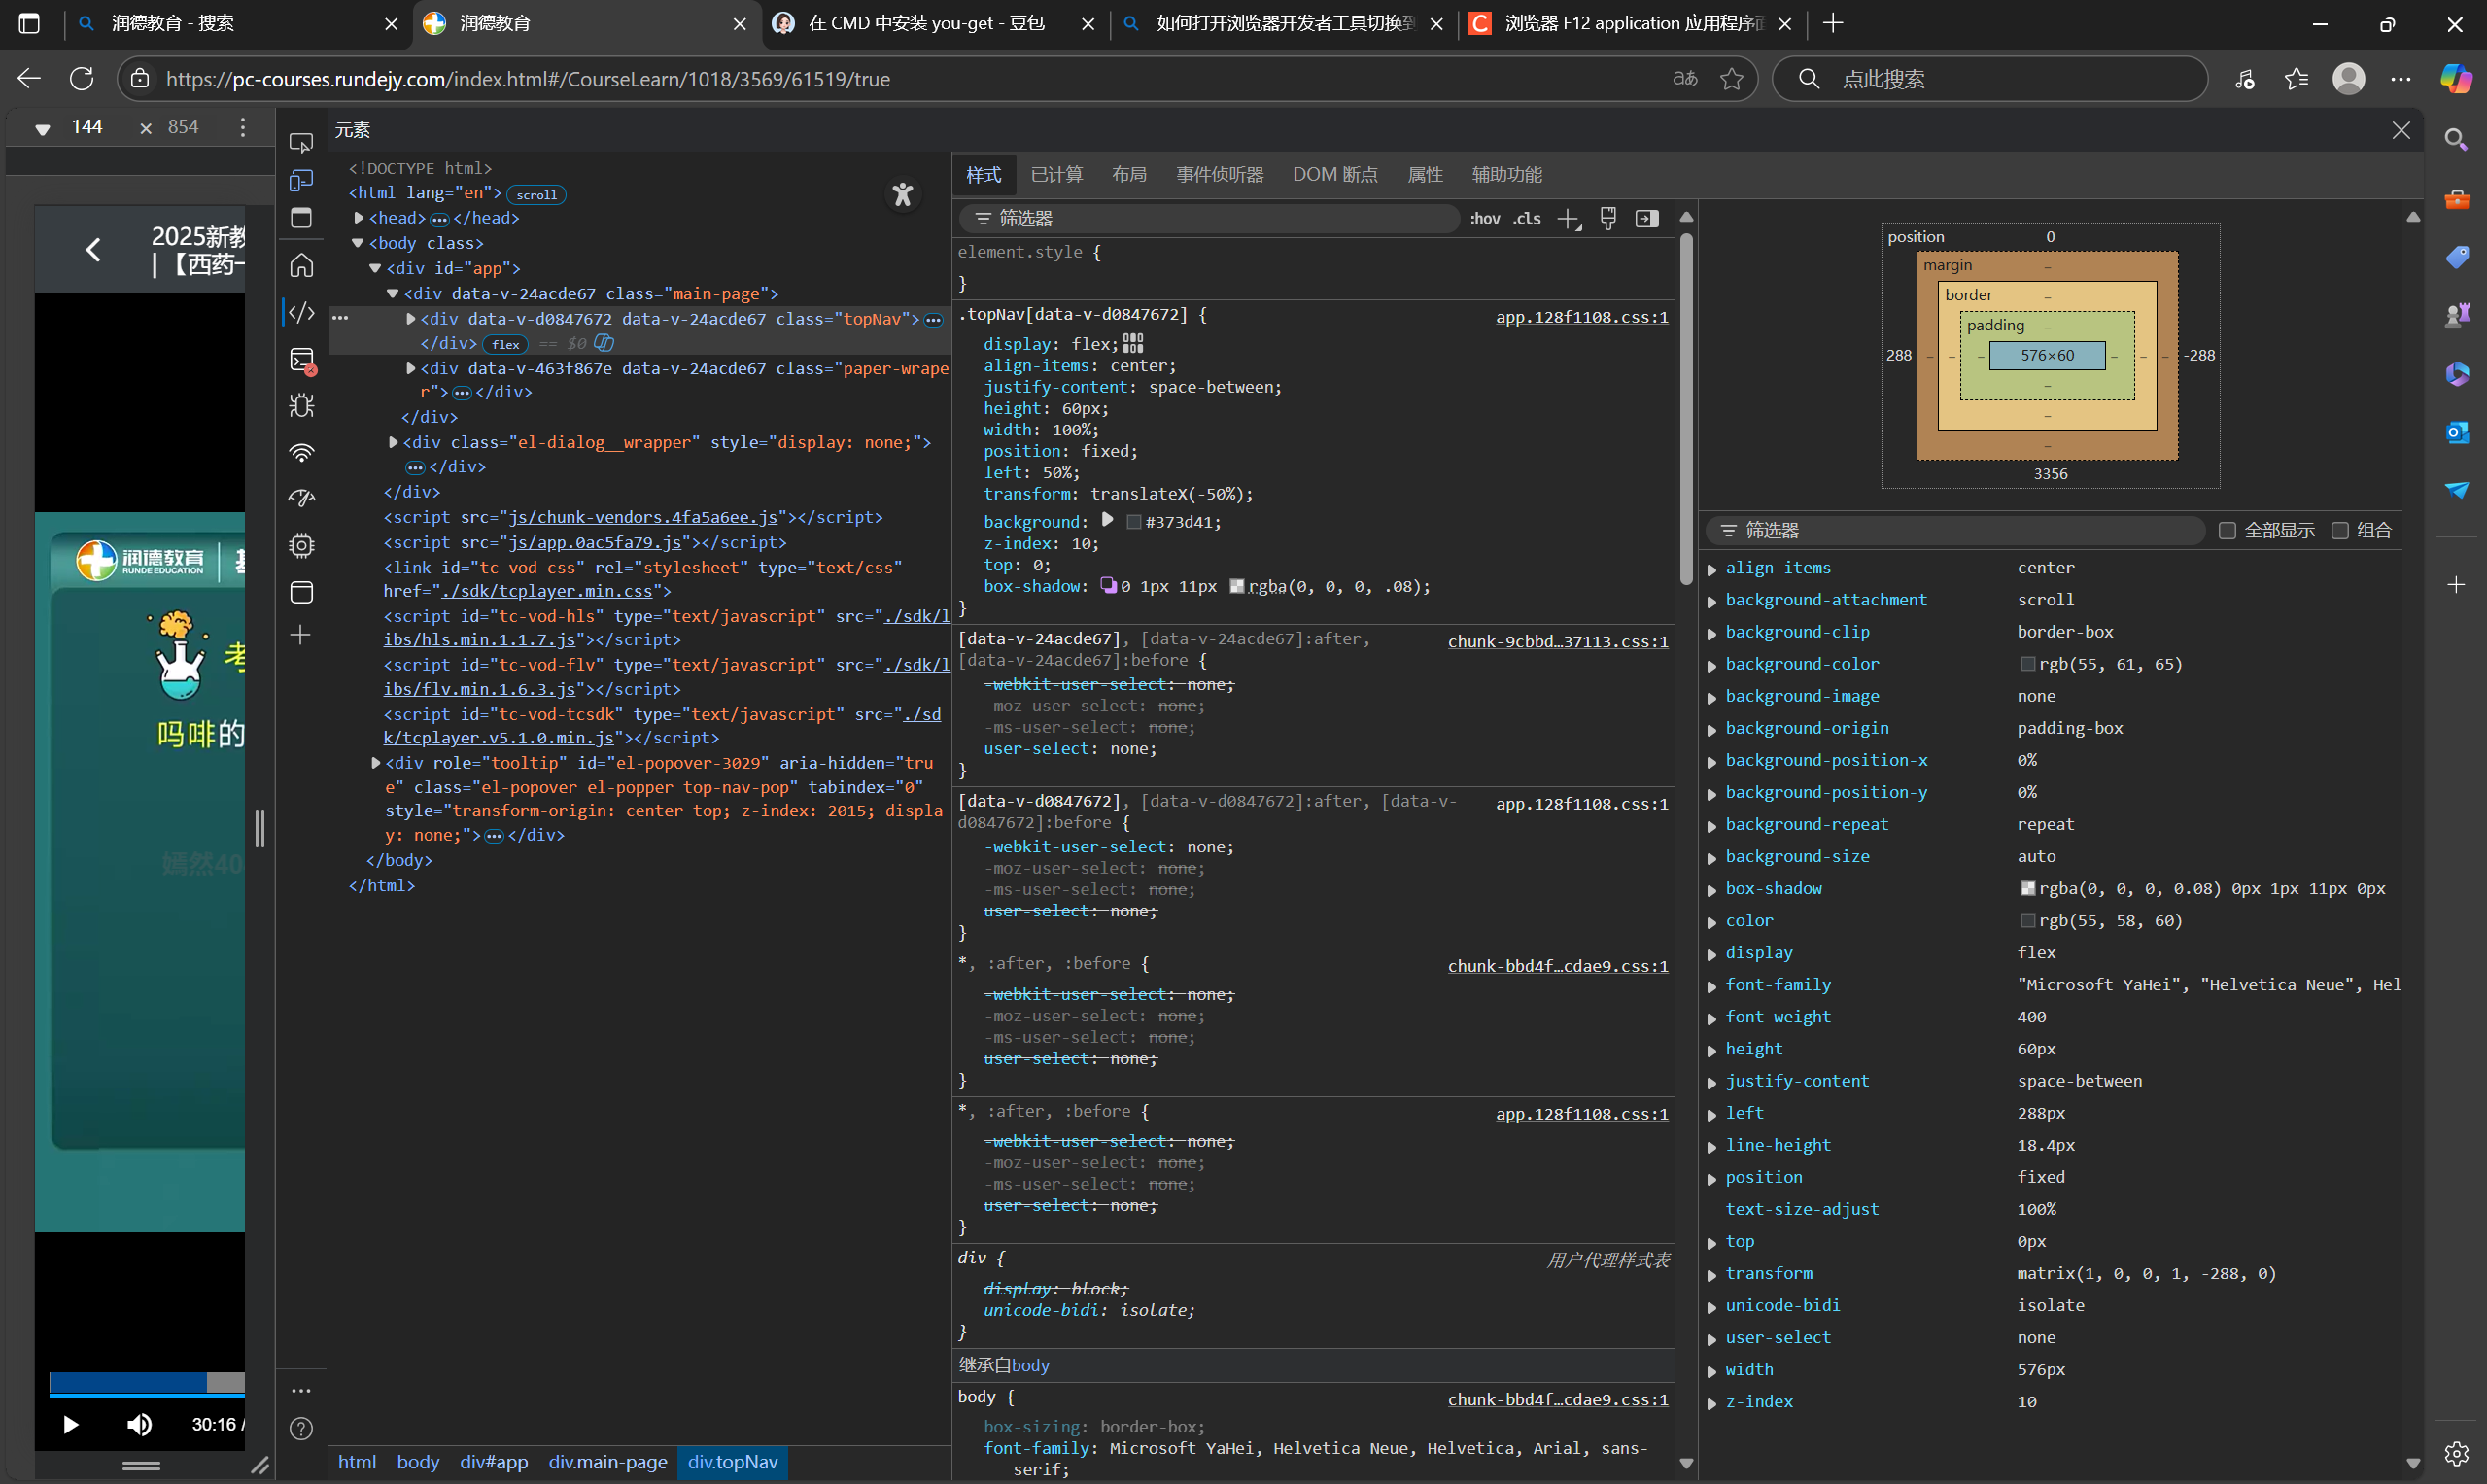This screenshot has height=1484, width=2487.
Task: Expand the background shorthand property triangle
Action: click(x=1107, y=520)
